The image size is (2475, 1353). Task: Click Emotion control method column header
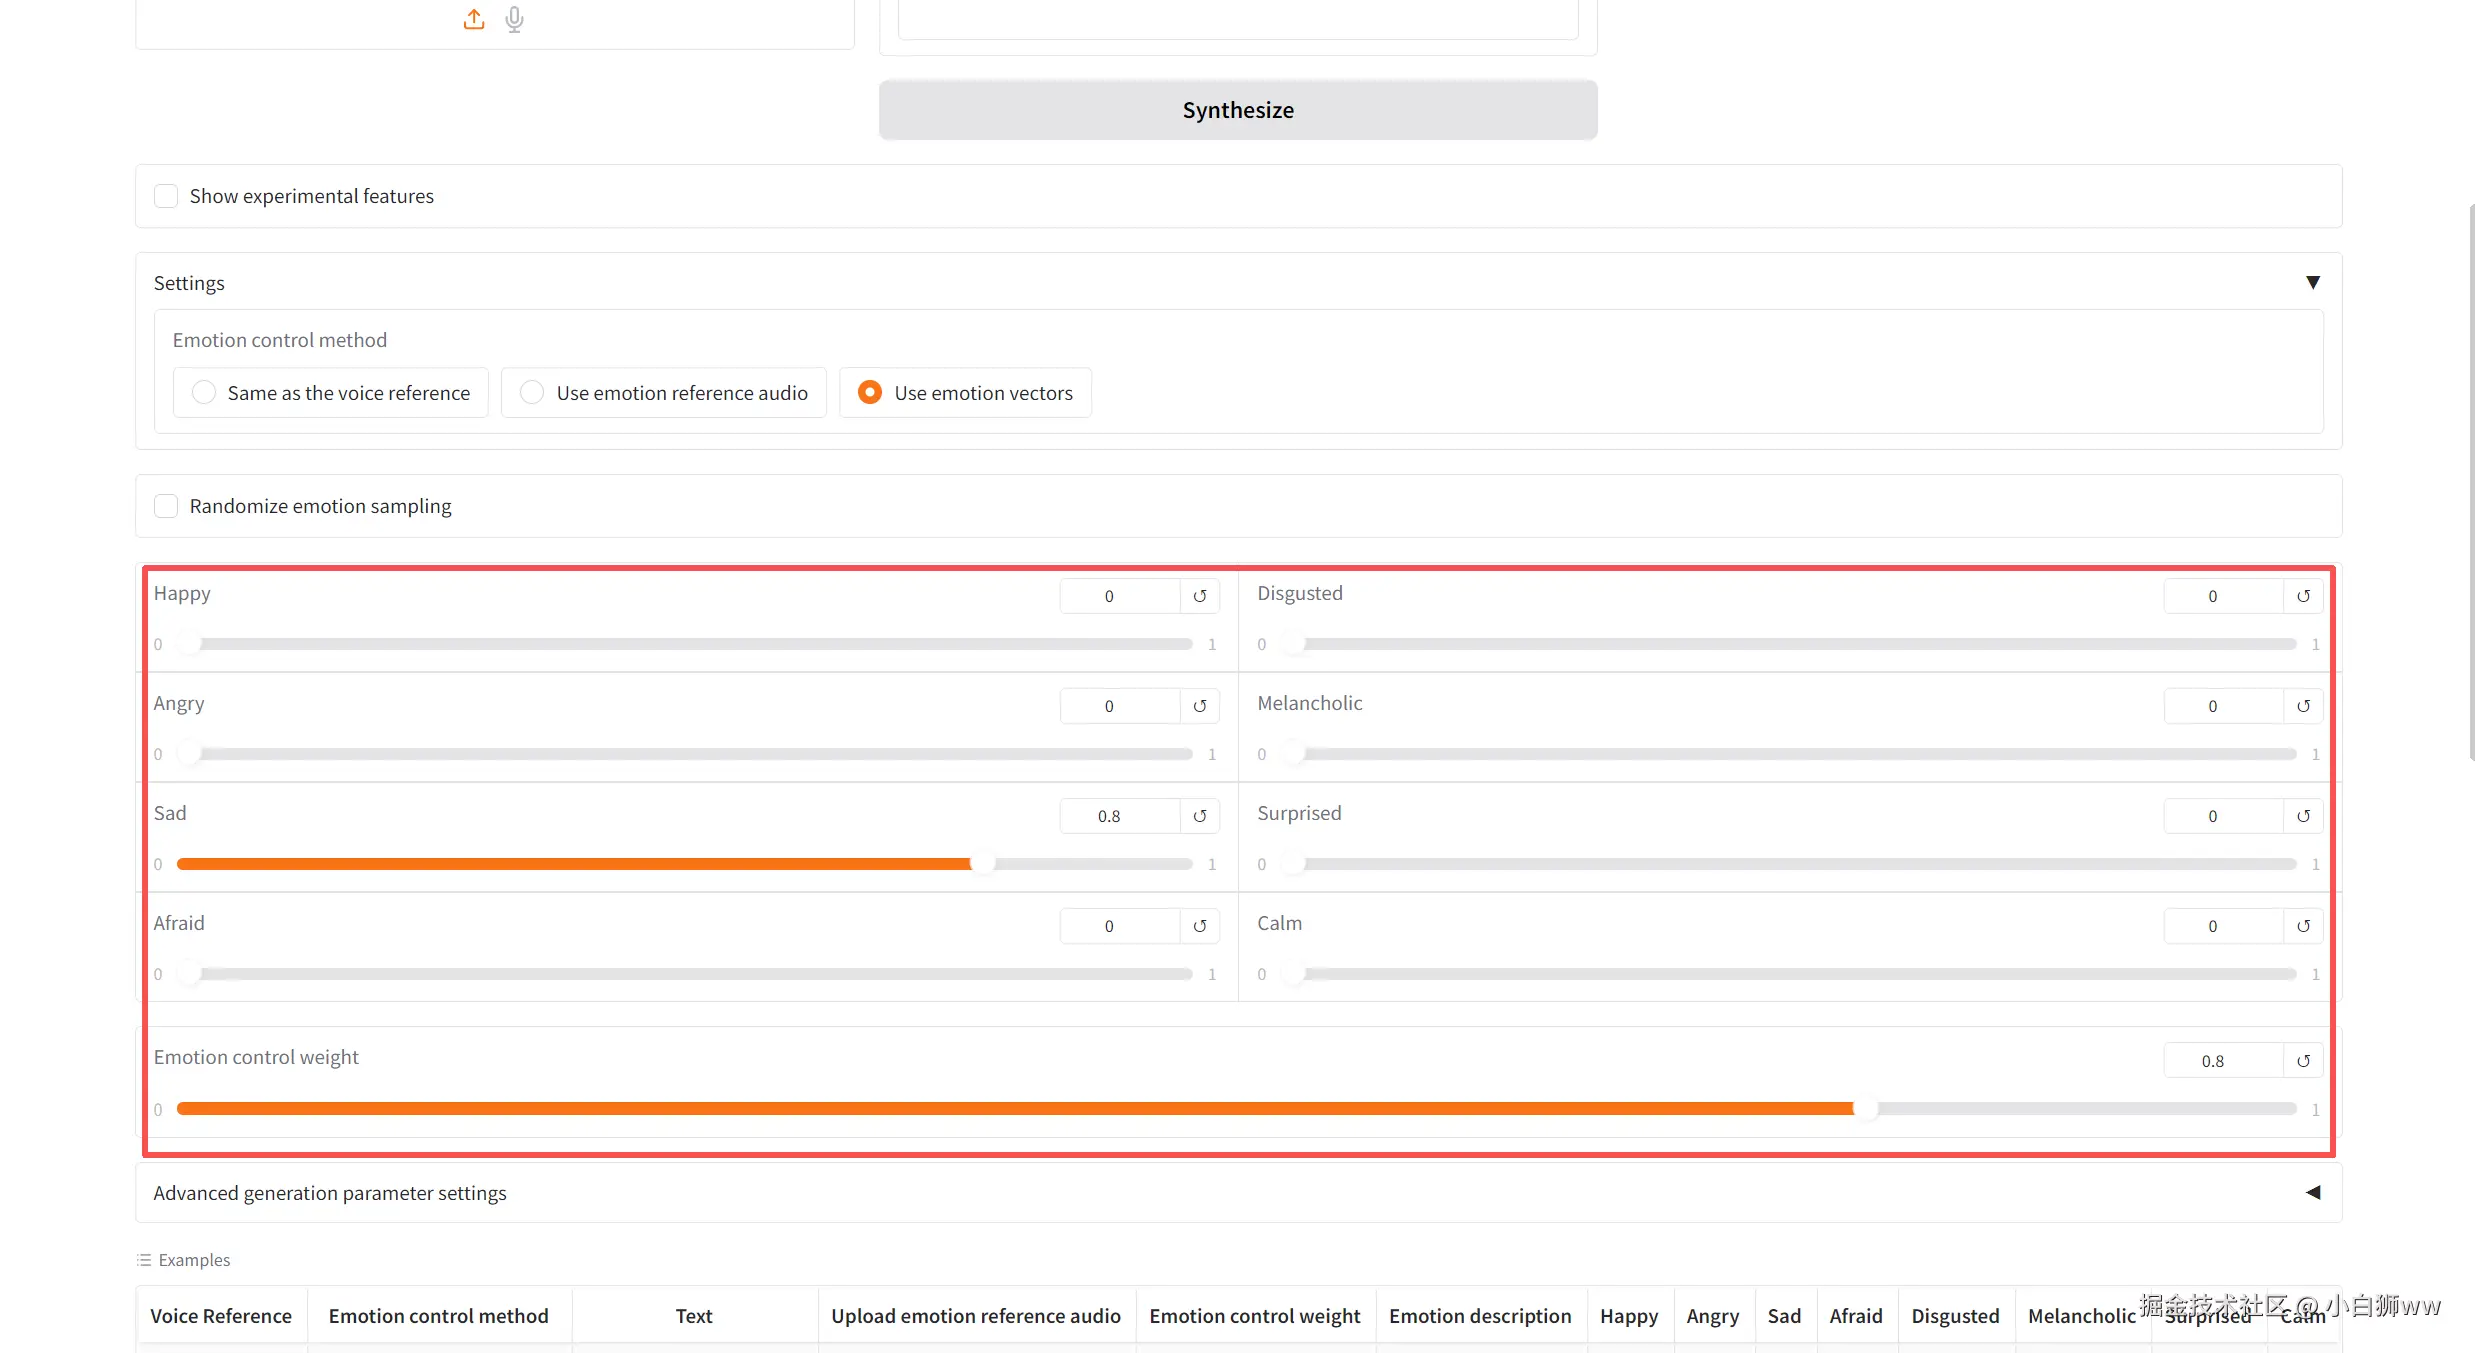438,1316
